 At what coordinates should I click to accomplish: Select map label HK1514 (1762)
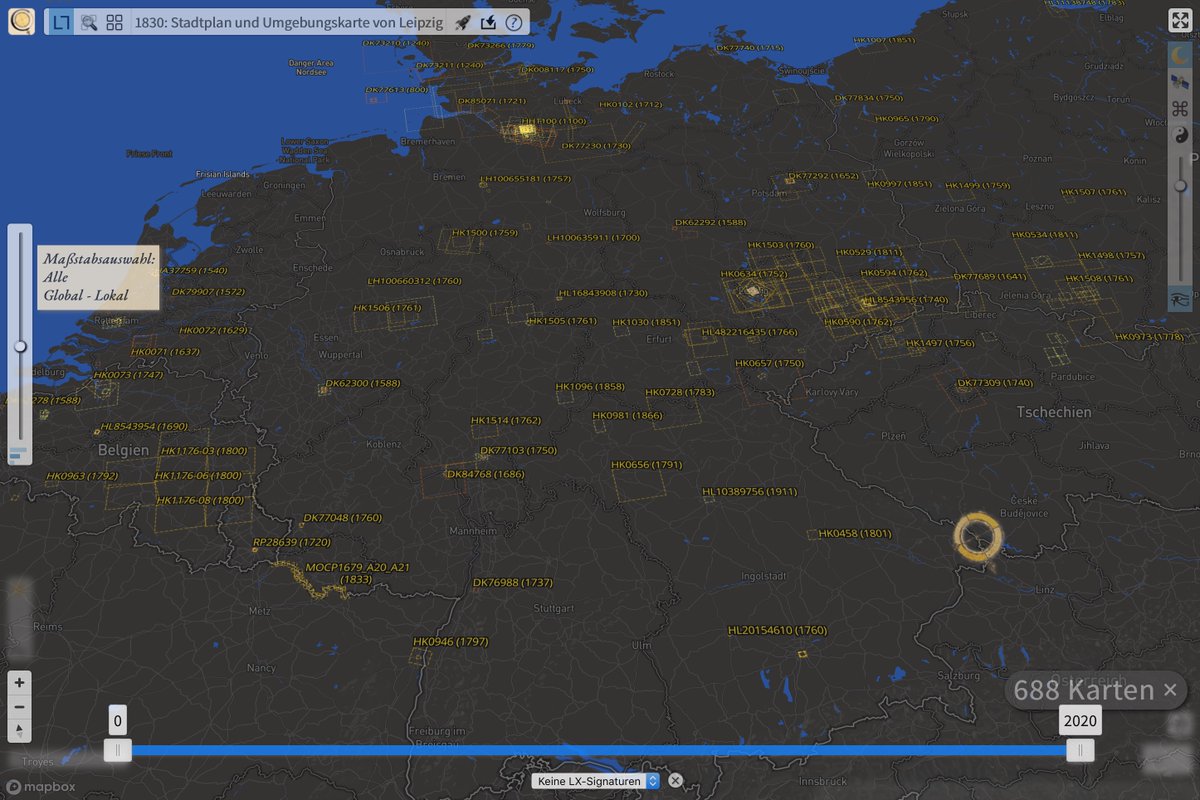[505, 421]
